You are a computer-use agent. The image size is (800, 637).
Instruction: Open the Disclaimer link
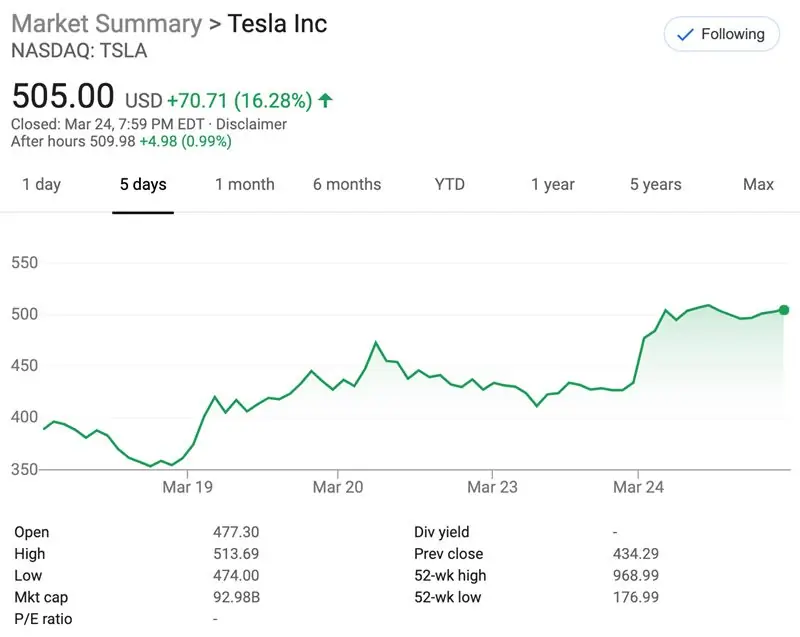coord(250,124)
